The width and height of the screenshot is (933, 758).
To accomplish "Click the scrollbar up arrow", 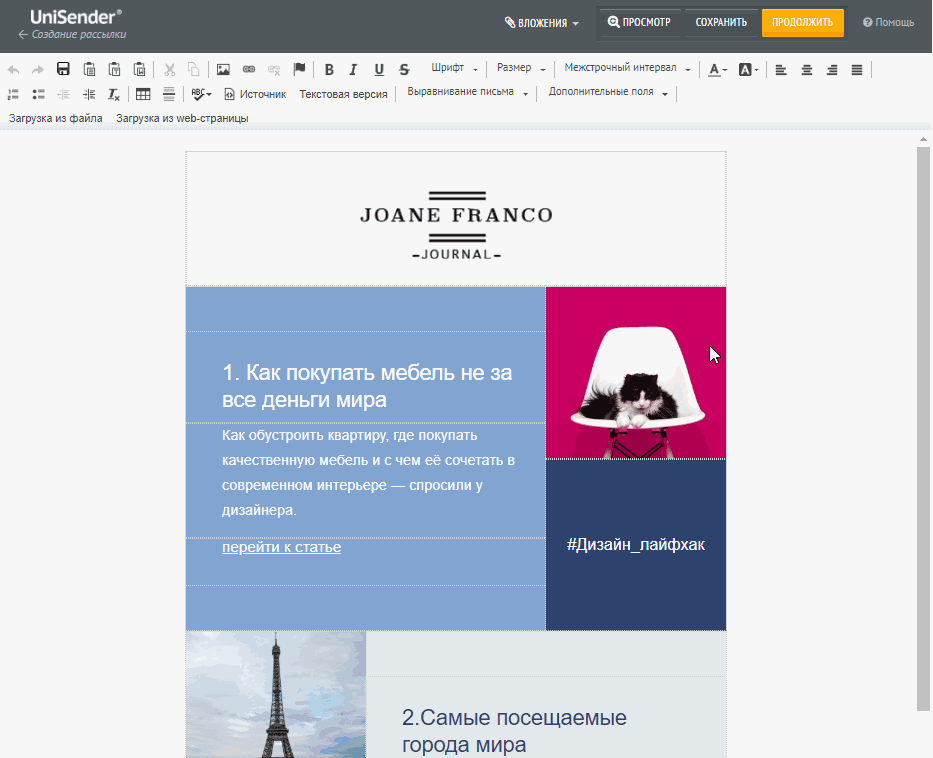I will point(923,139).
